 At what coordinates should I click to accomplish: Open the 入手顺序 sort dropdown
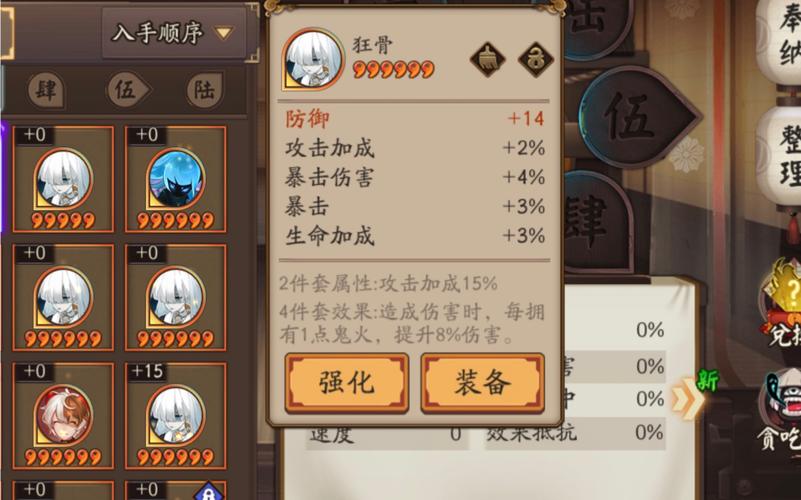pyautogui.click(x=174, y=33)
